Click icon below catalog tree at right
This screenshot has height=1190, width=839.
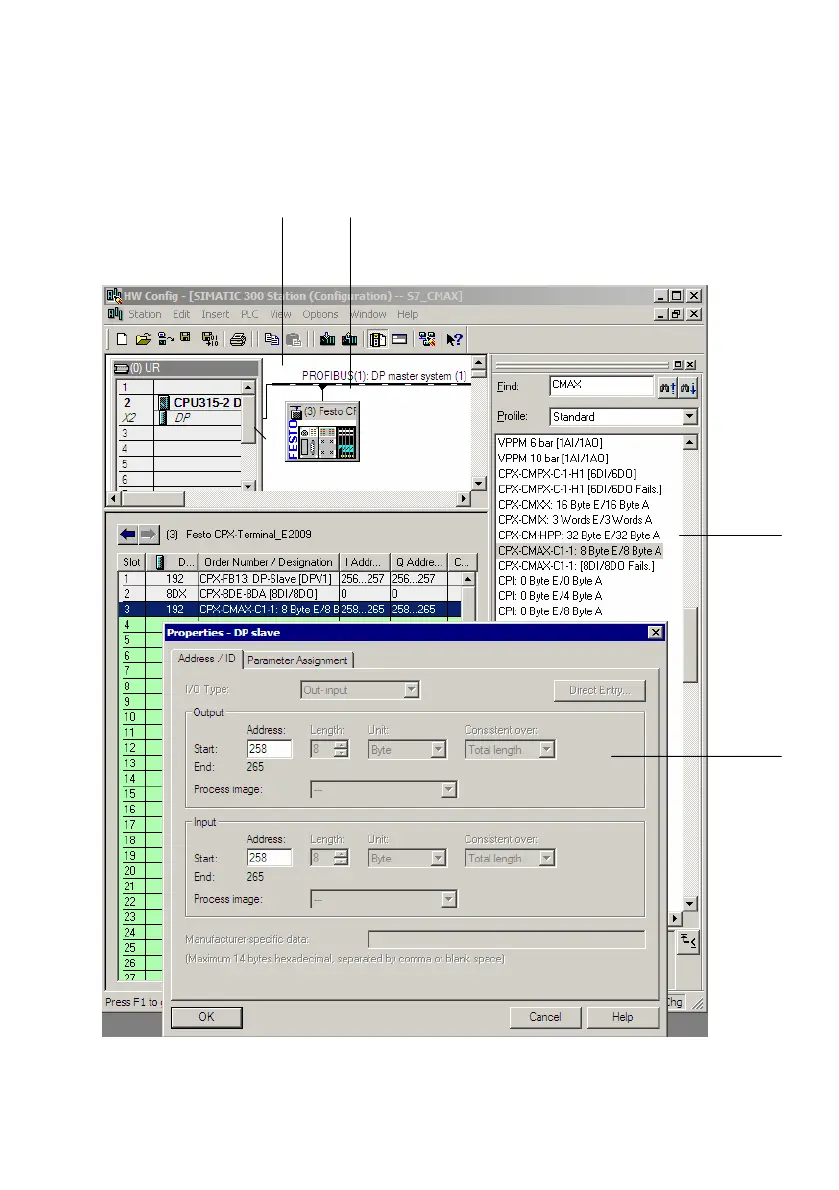point(688,941)
